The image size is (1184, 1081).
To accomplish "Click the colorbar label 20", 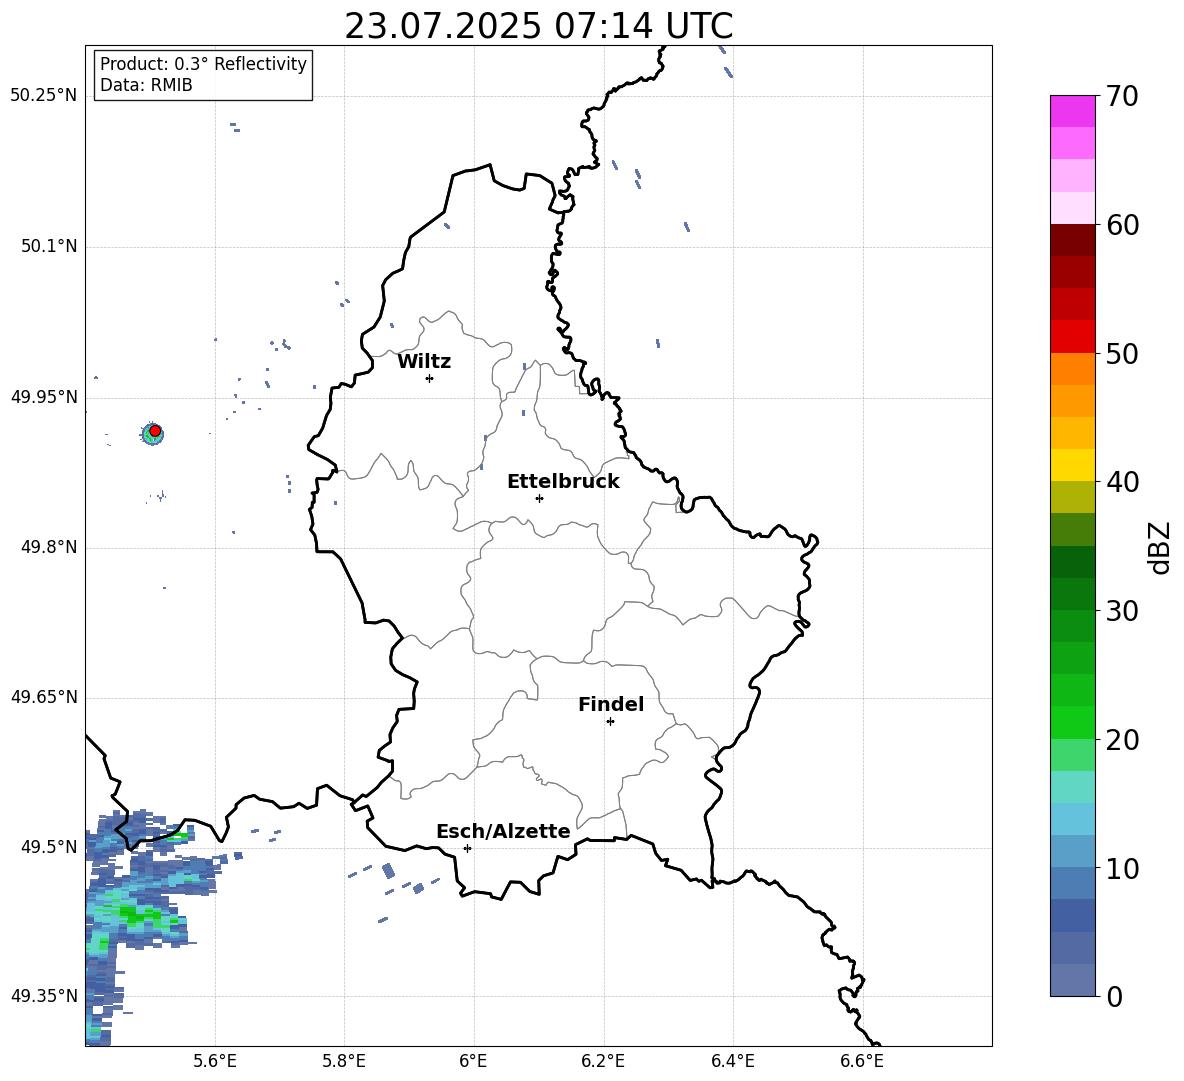I will (1122, 740).
